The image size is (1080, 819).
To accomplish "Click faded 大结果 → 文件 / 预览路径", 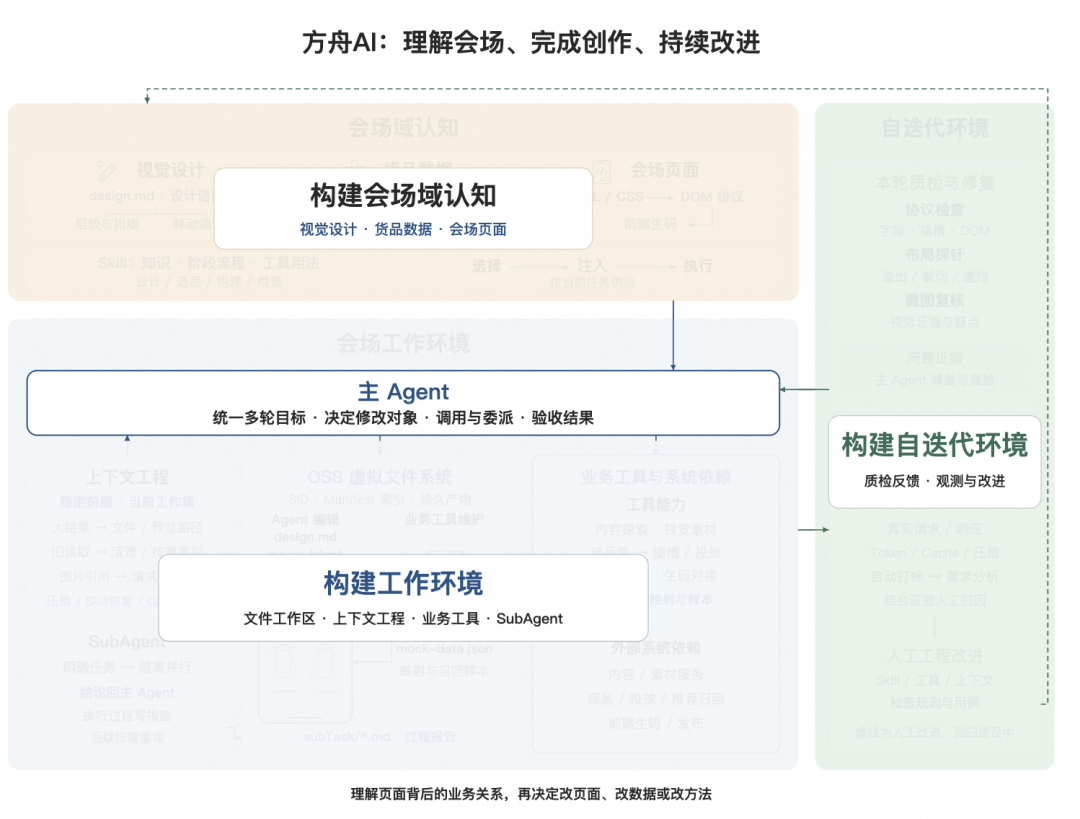I will [x=127, y=528].
